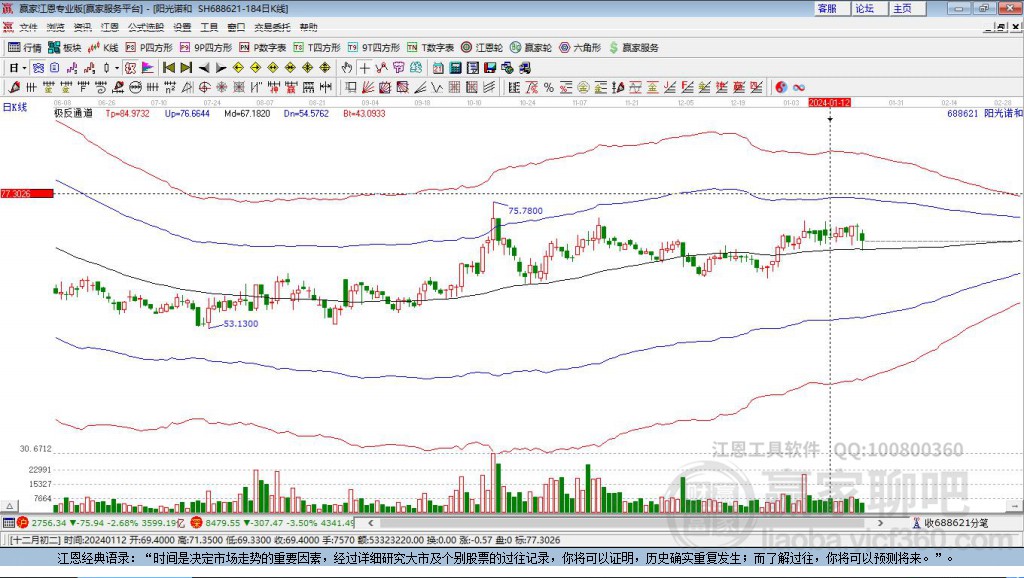Viewport: 1024px width, 578px height.
Task: Click the Shenzhen index round icon
Action: point(197,523)
